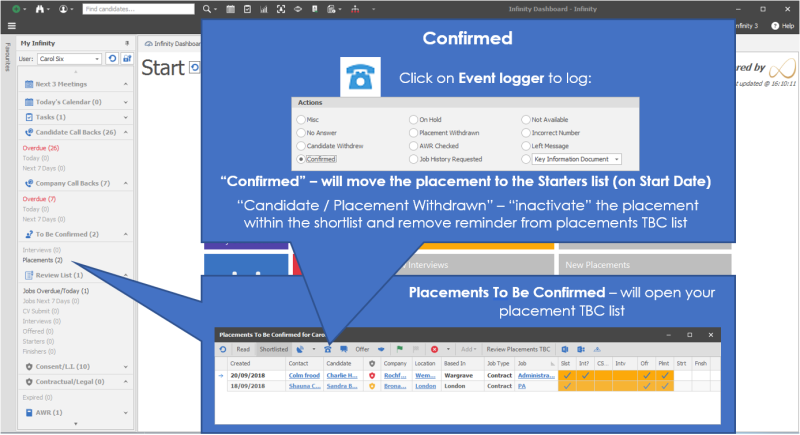Open the calendar icon in top toolbar
Screen dimensions: 800x435
(x=231, y=9)
